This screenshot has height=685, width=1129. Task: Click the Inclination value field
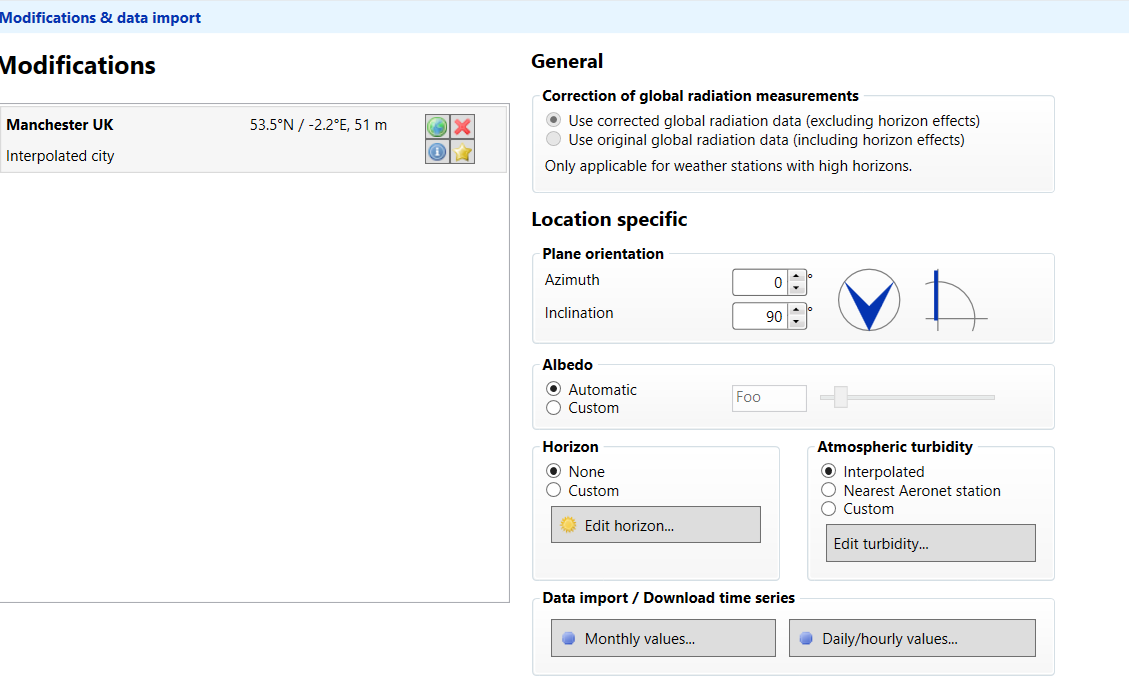click(759, 316)
